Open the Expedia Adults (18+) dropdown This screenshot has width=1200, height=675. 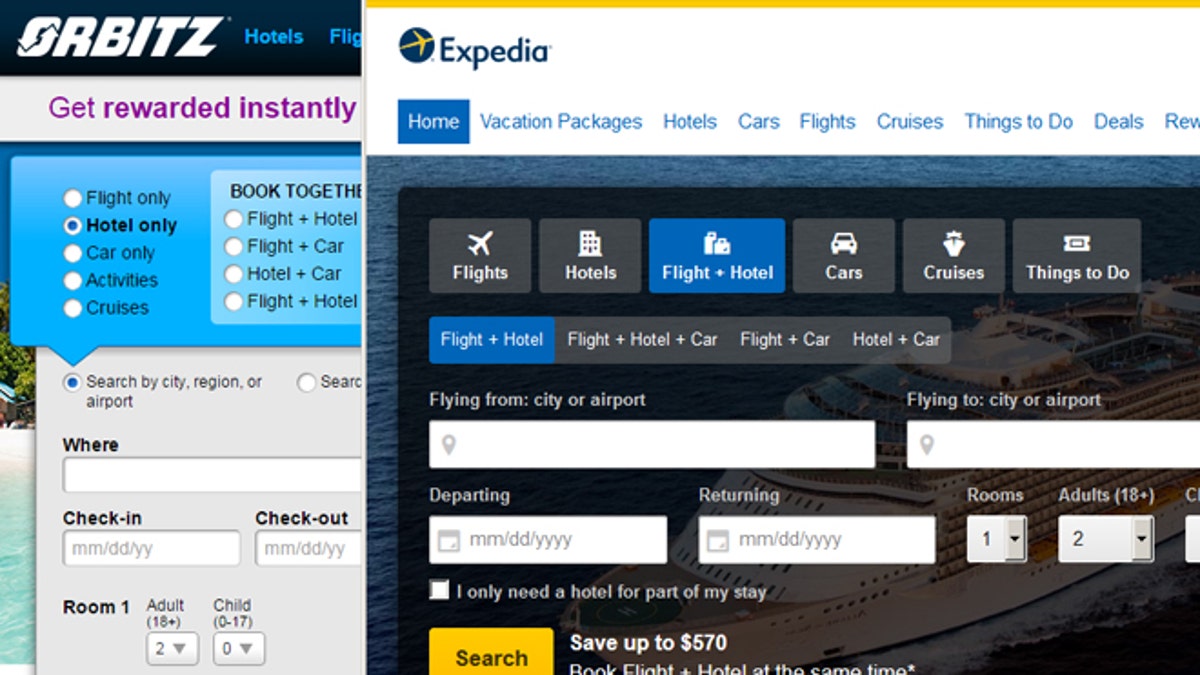coord(1105,539)
